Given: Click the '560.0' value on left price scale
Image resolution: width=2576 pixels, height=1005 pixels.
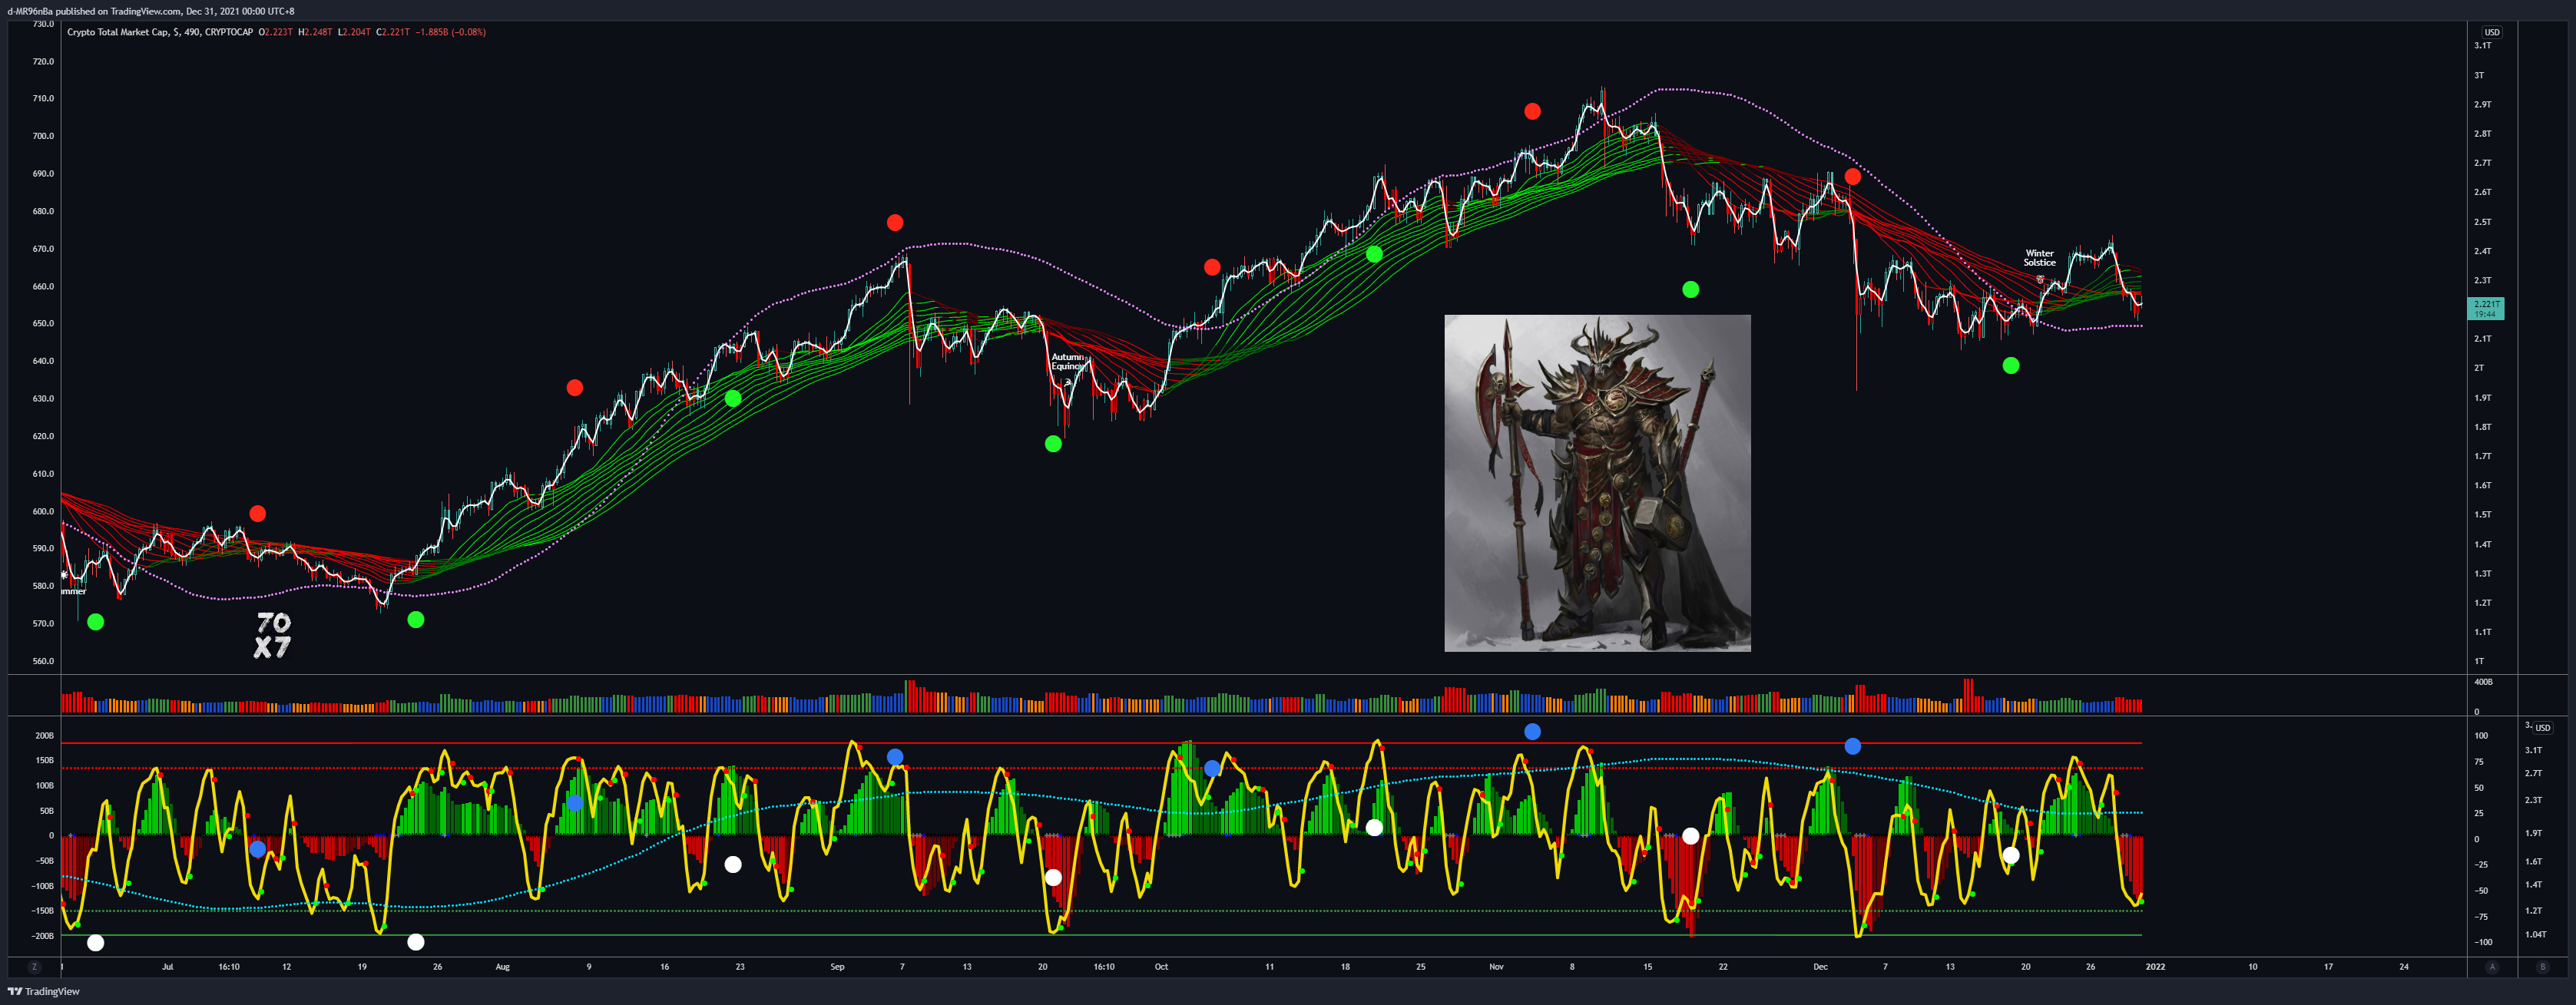Looking at the screenshot, I should click(43, 661).
